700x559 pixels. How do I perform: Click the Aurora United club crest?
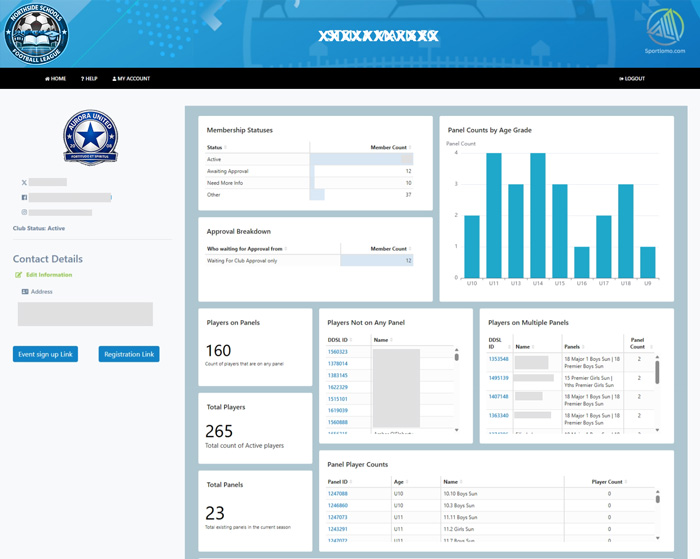tap(90, 137)
